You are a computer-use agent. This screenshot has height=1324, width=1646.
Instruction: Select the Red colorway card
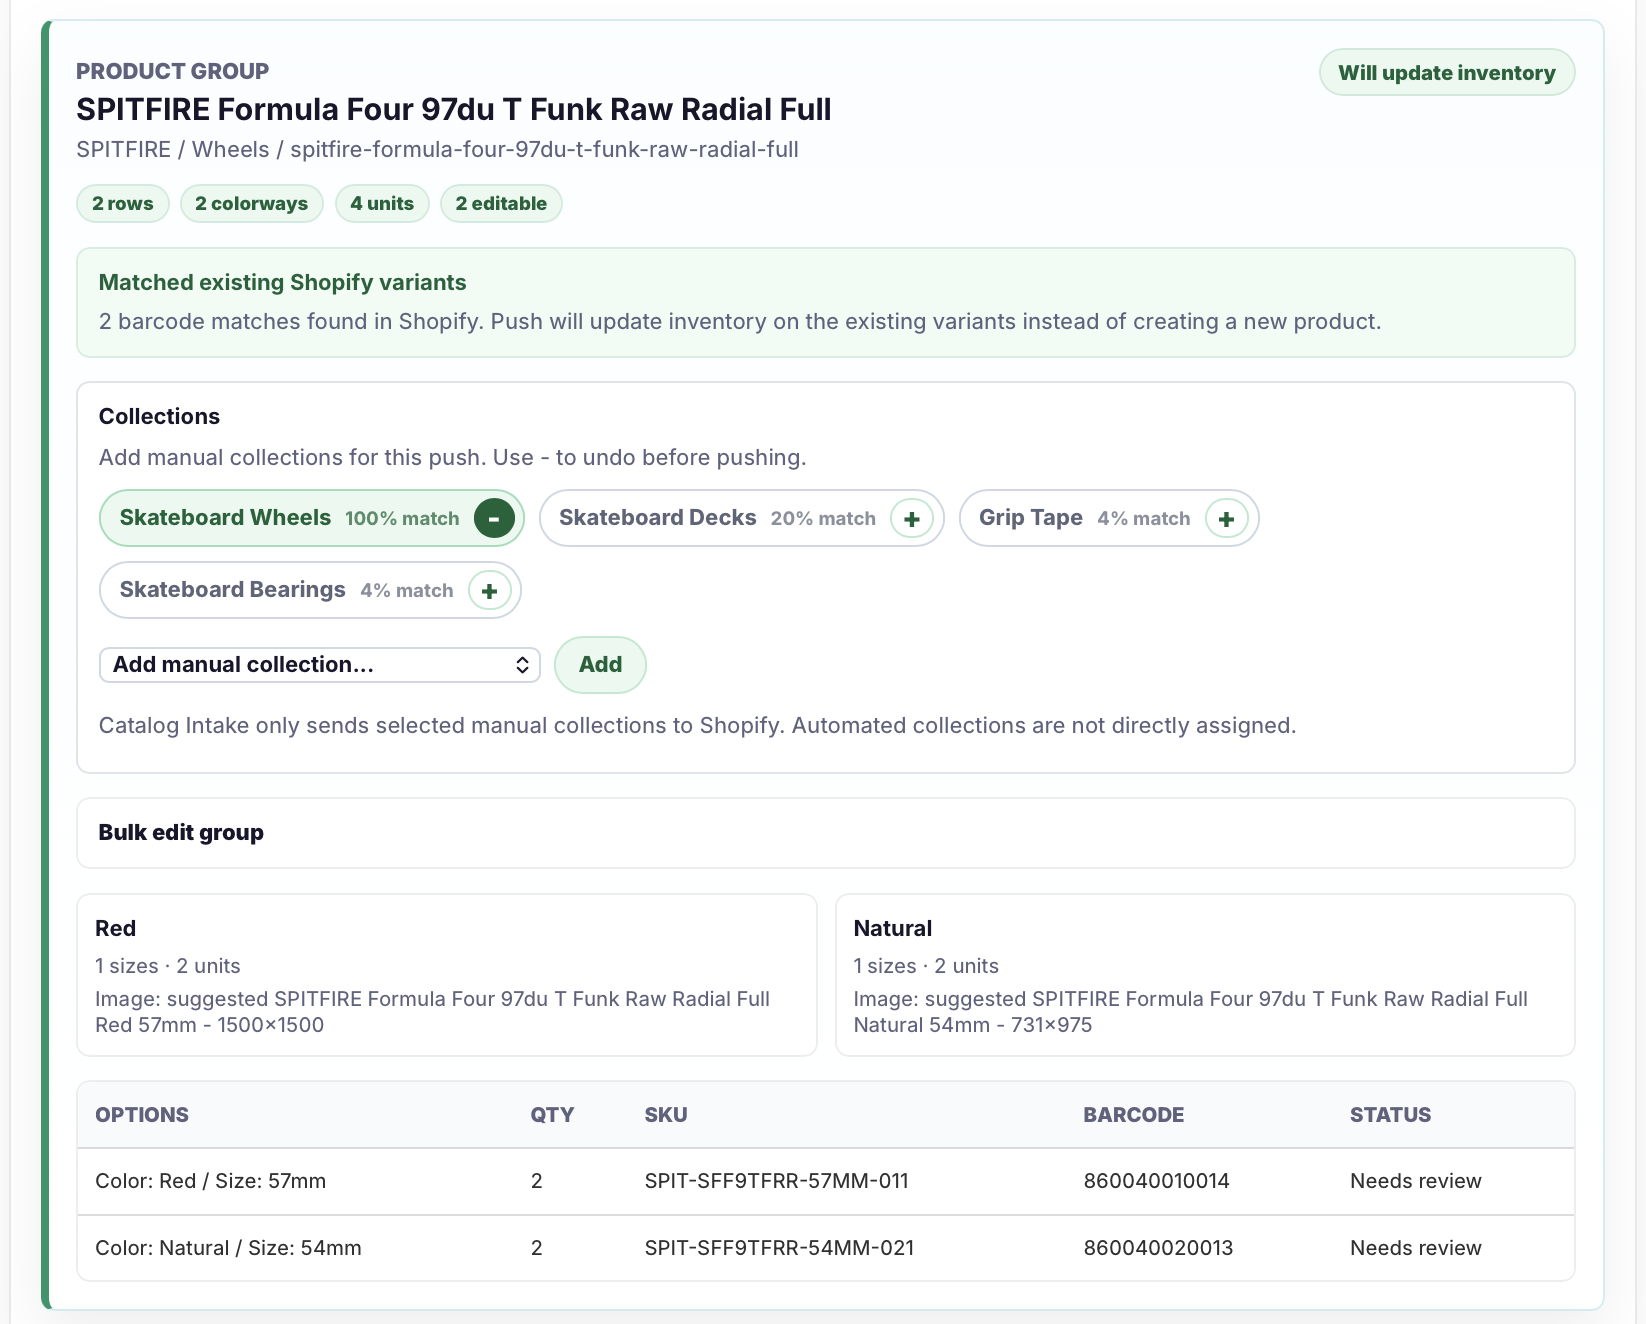point(447,975)
